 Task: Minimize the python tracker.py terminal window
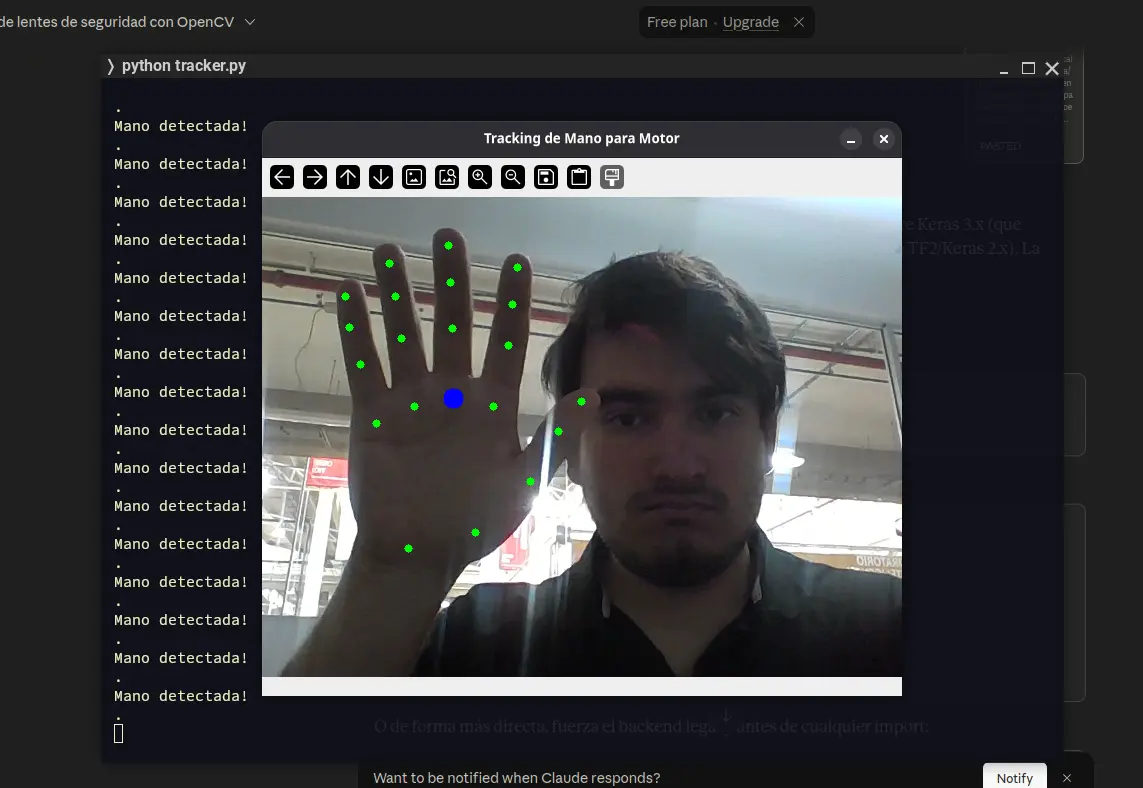tap(1004, 70)
